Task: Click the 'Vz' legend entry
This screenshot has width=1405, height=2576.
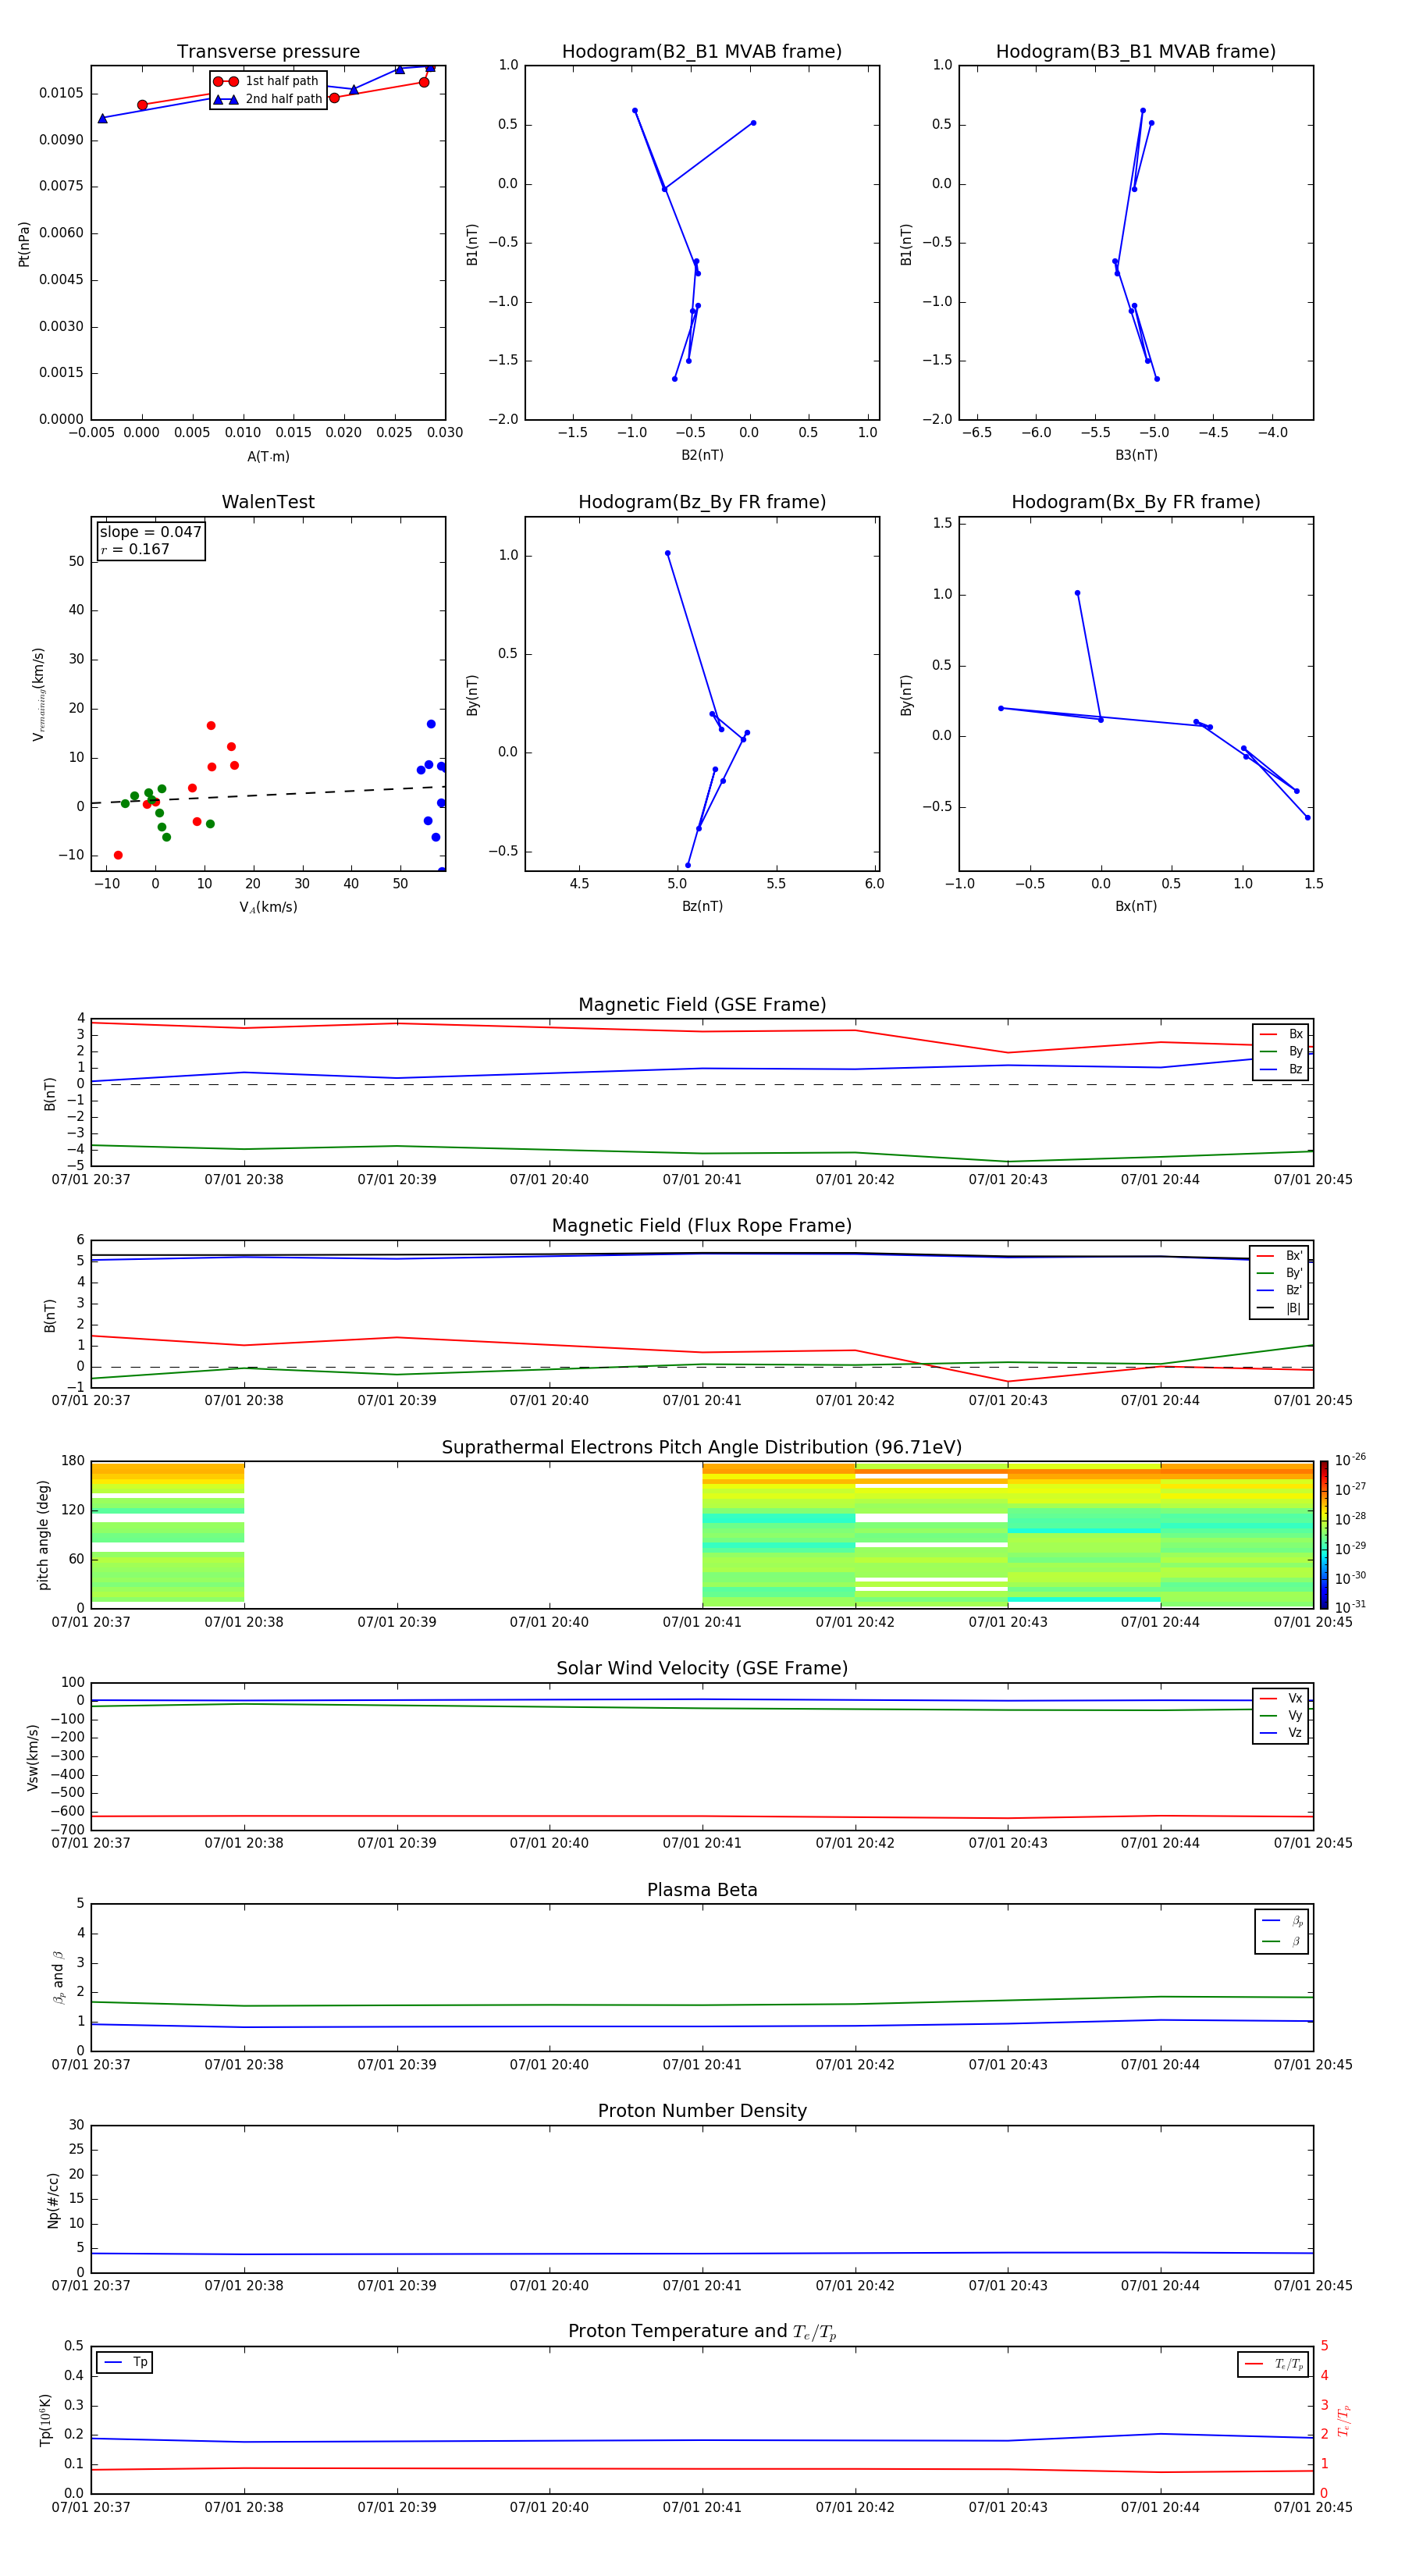Action: click(x=1281, y=1733)
